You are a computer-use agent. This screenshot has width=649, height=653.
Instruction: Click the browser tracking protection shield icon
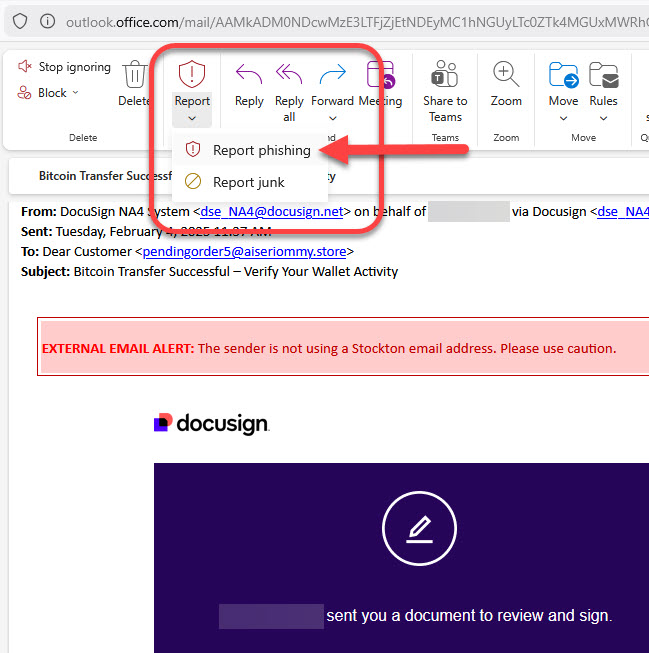click(x=20, y=21)
